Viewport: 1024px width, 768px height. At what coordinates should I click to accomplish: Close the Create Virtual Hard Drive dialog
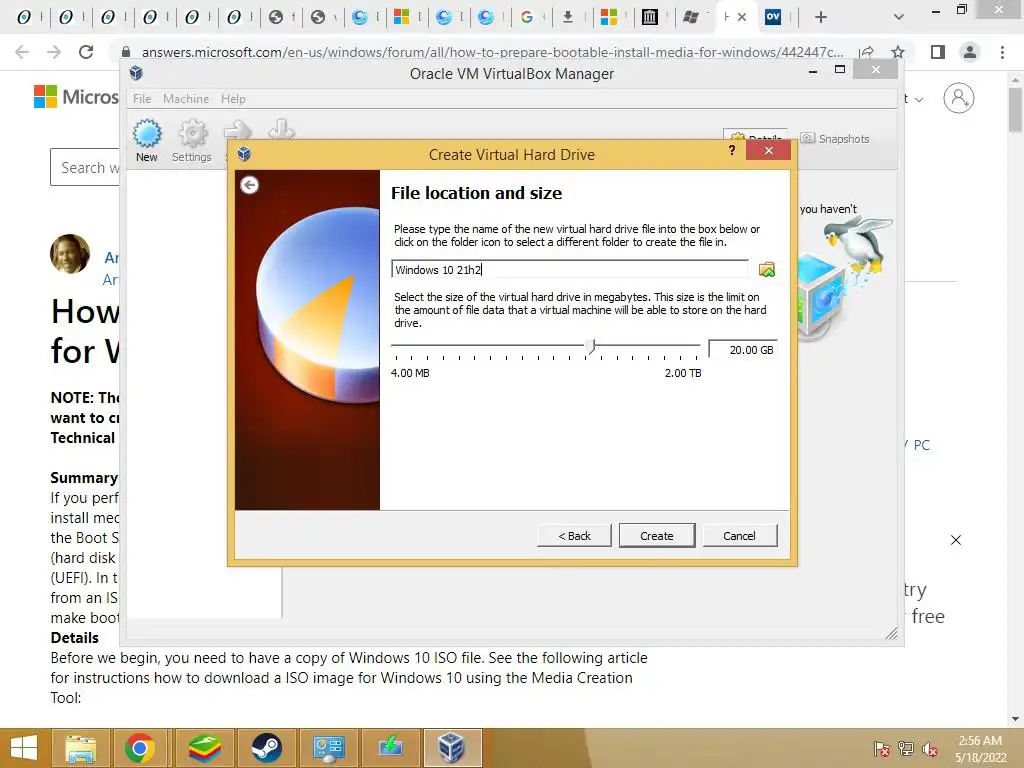pos(769,151)
